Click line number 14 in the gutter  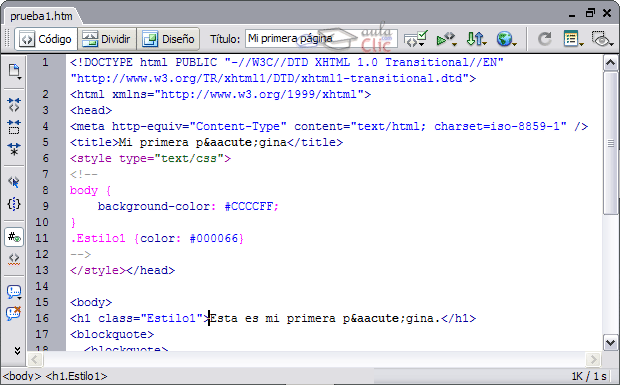pos(42,286)
